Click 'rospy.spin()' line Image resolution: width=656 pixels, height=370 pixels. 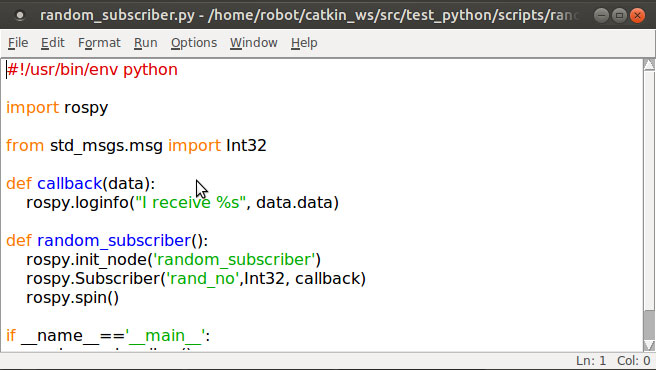pos(72,298)
